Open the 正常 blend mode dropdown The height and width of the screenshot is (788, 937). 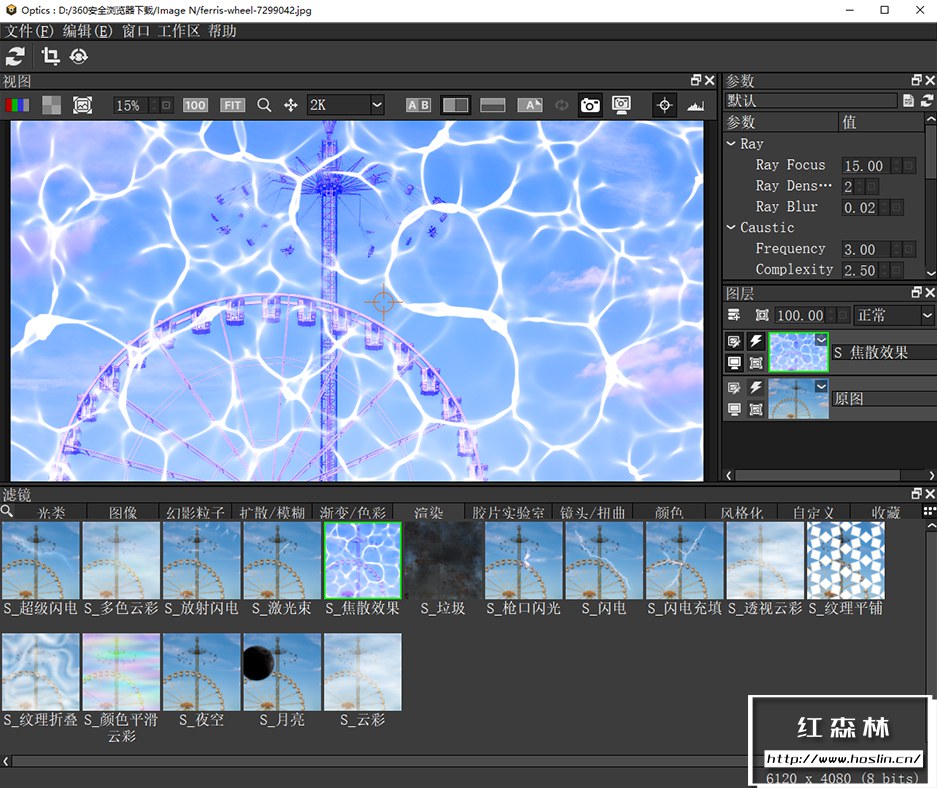click(x=894, y=315)
